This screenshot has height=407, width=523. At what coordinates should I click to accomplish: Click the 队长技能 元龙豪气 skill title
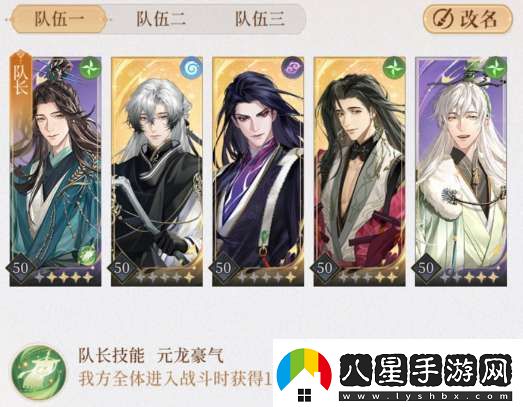click(x=151, y=356)
